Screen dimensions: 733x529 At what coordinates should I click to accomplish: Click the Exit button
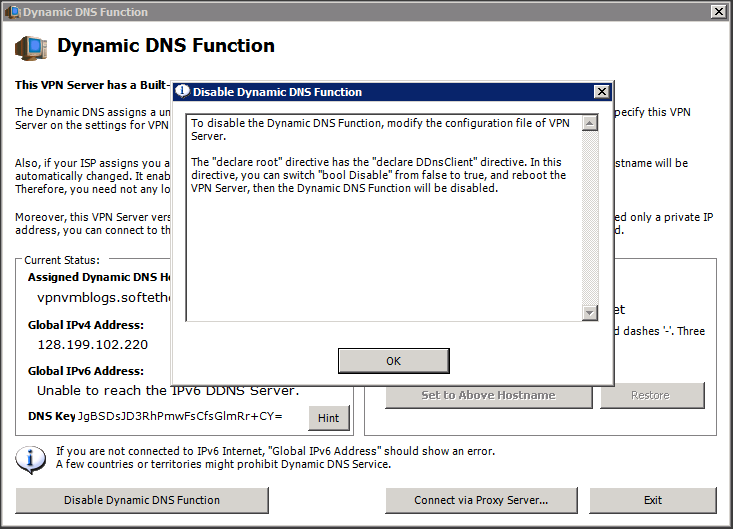(x=652, y=500)
